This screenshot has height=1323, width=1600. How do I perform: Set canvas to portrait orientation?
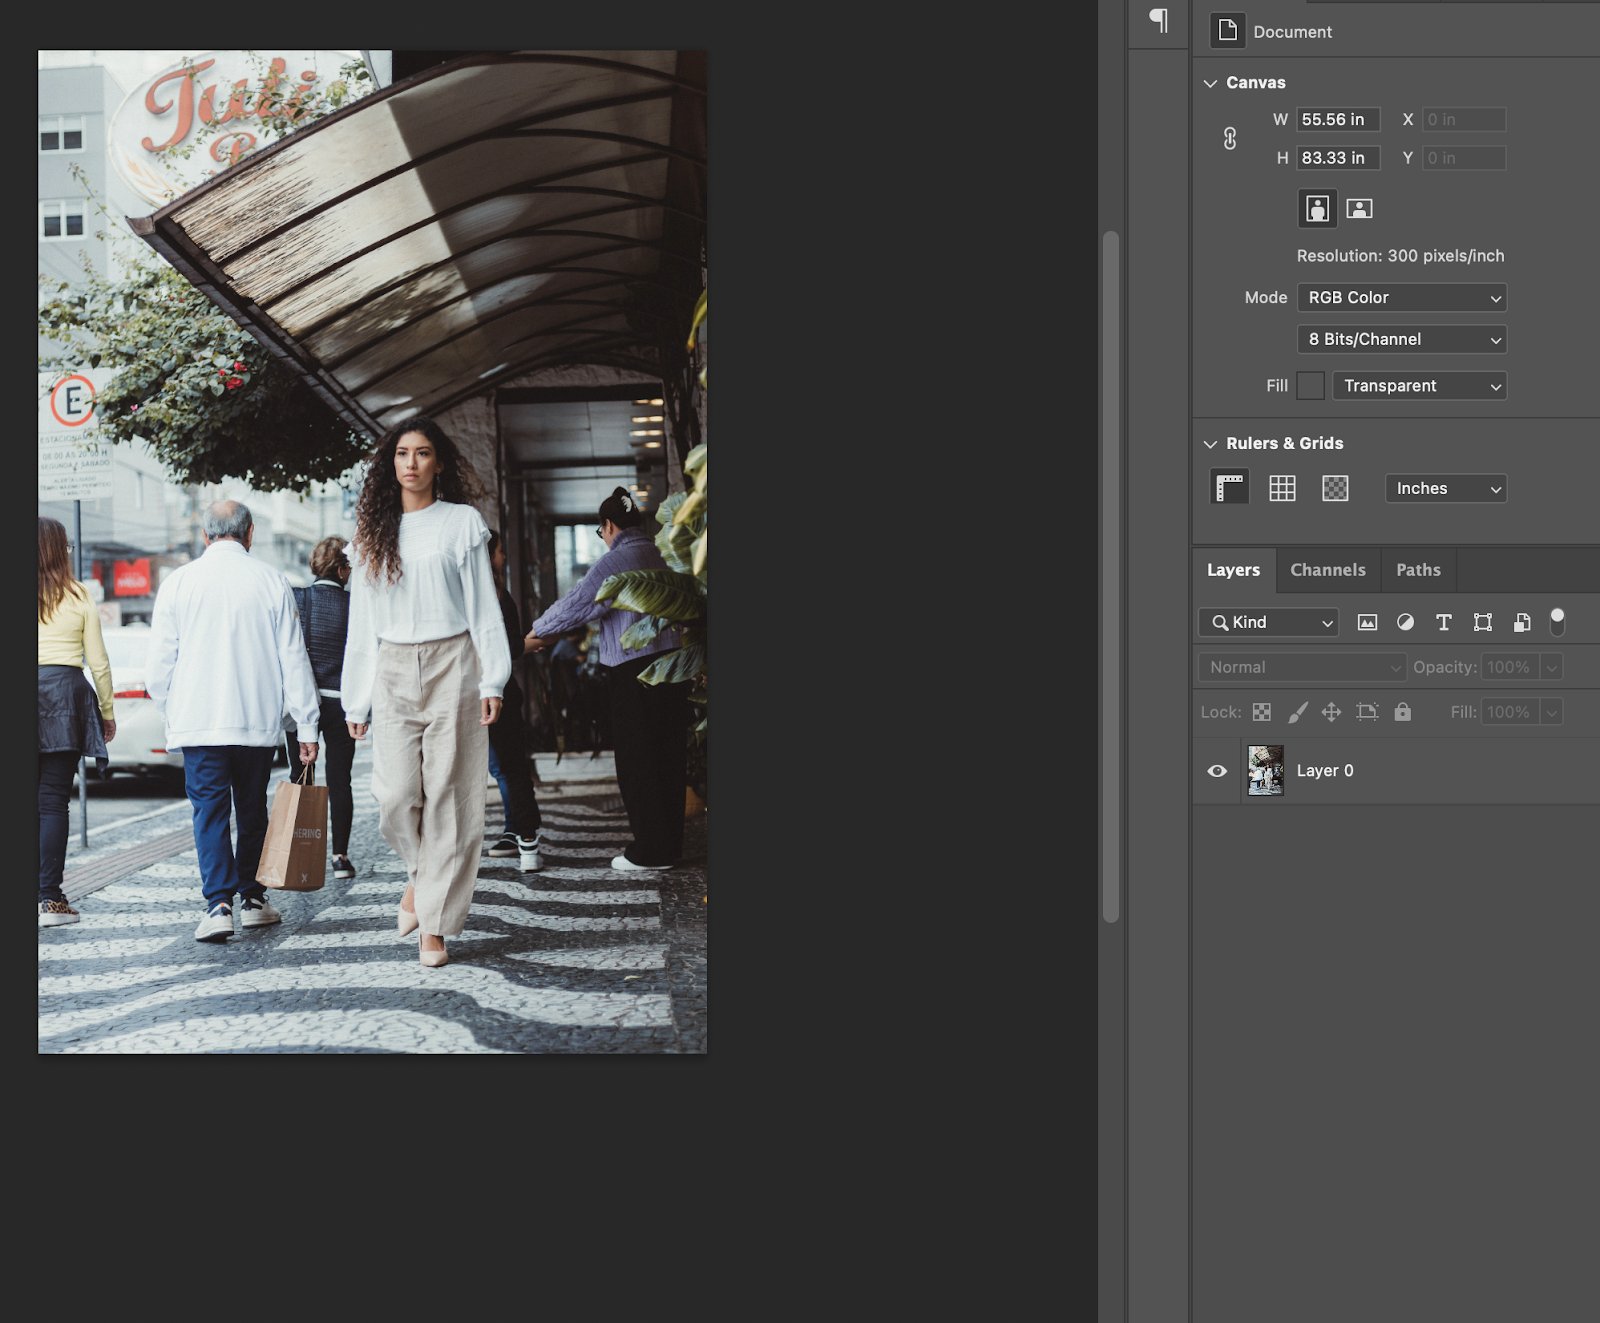tap(1318, 208)
